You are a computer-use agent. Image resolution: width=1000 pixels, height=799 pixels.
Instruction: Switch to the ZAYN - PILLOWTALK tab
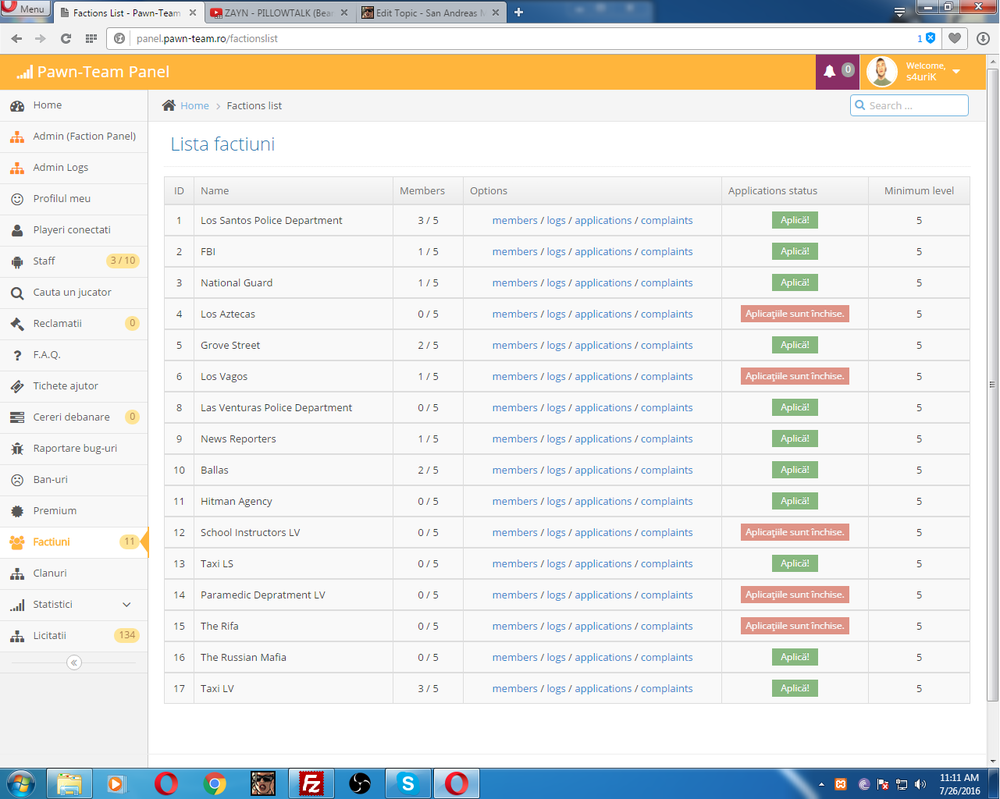pyautogui.click(x=280, y=13)
